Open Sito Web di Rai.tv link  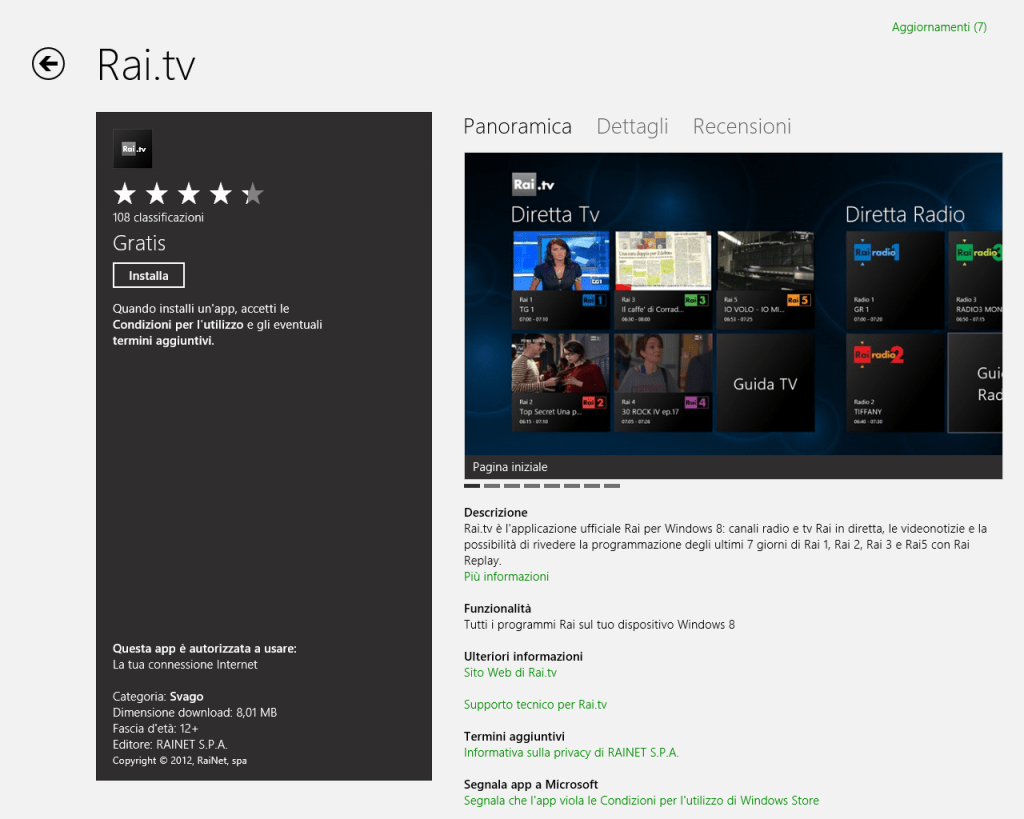click(x=510, y=673)
